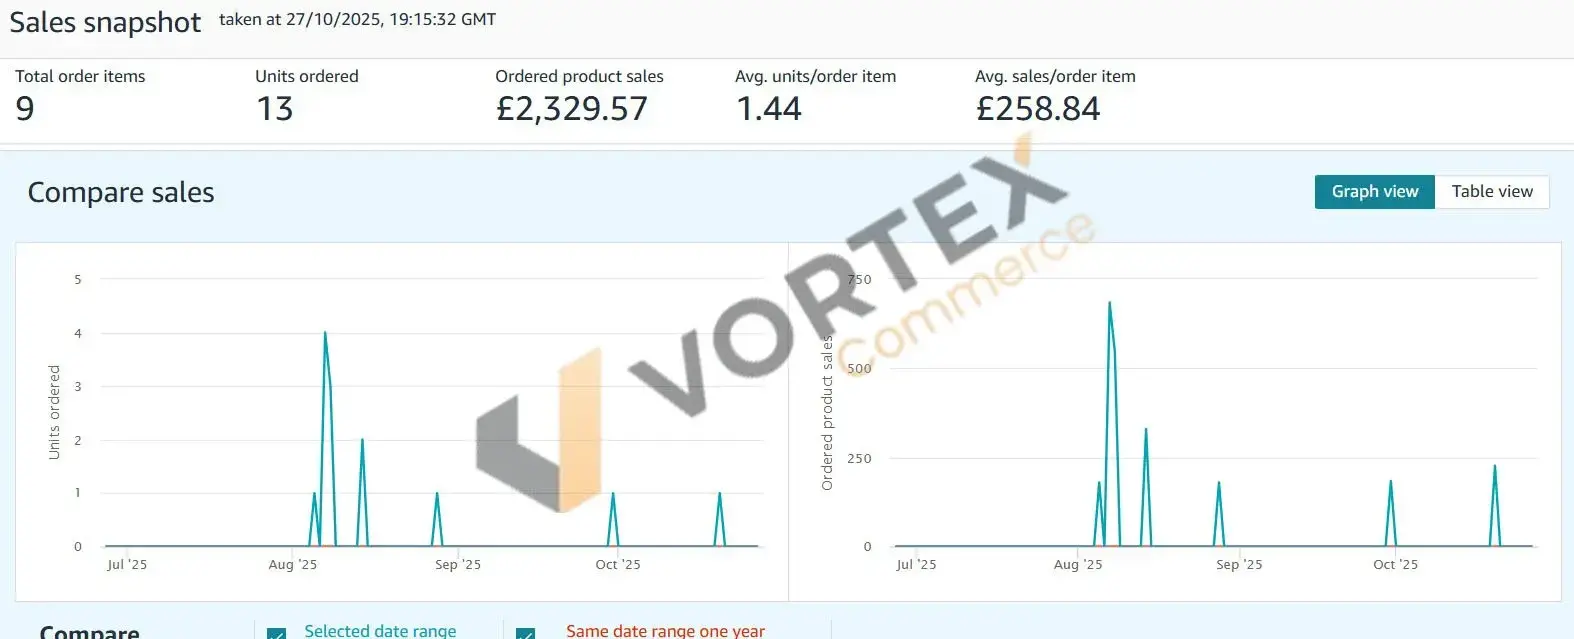Toggle the Selected date range checkbox
Image resolution: width=1574 pixels, height=639 pixels.
click(277, 633)
